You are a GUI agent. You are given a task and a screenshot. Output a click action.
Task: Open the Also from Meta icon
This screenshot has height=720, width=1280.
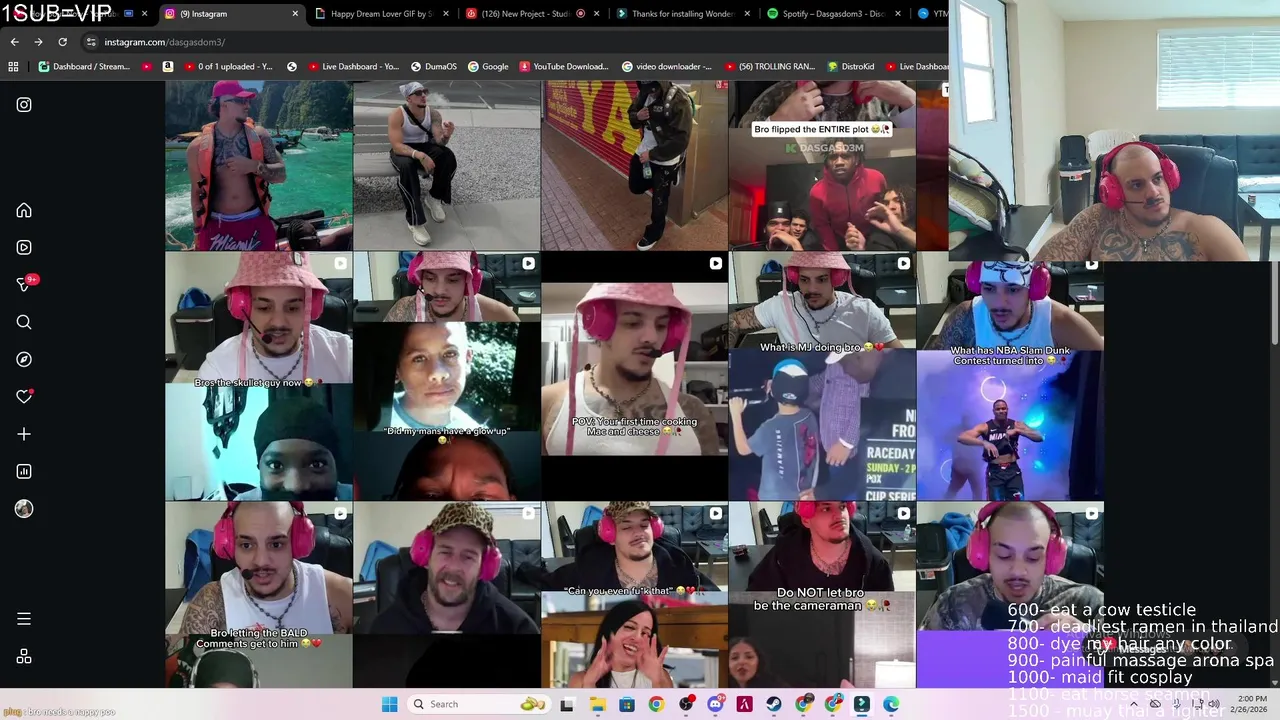point(24,656)
